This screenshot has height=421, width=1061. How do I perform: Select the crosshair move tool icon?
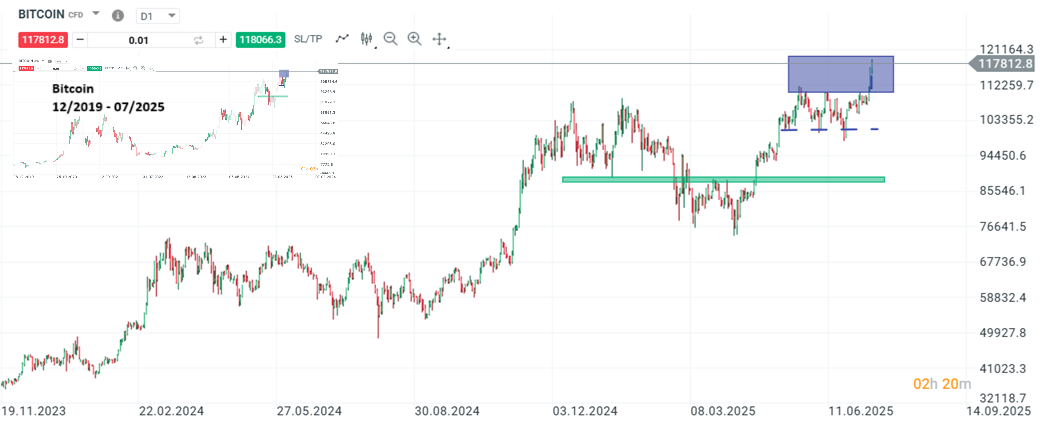438,39
